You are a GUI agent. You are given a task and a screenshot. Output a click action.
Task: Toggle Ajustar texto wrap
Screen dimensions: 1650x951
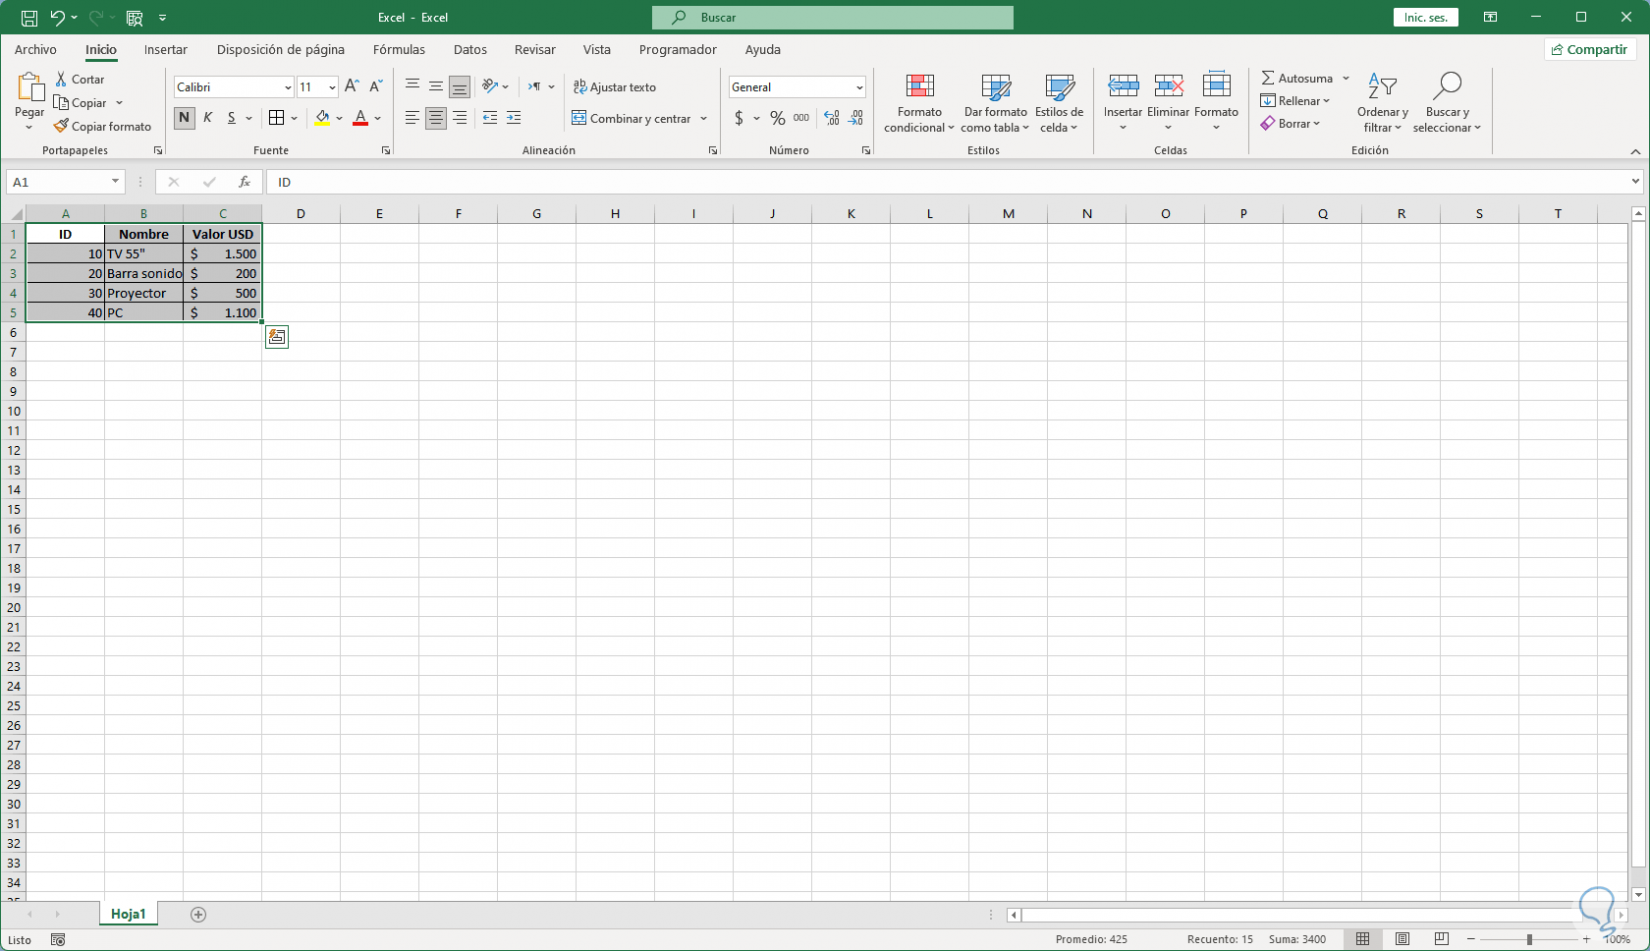[615, 87]
